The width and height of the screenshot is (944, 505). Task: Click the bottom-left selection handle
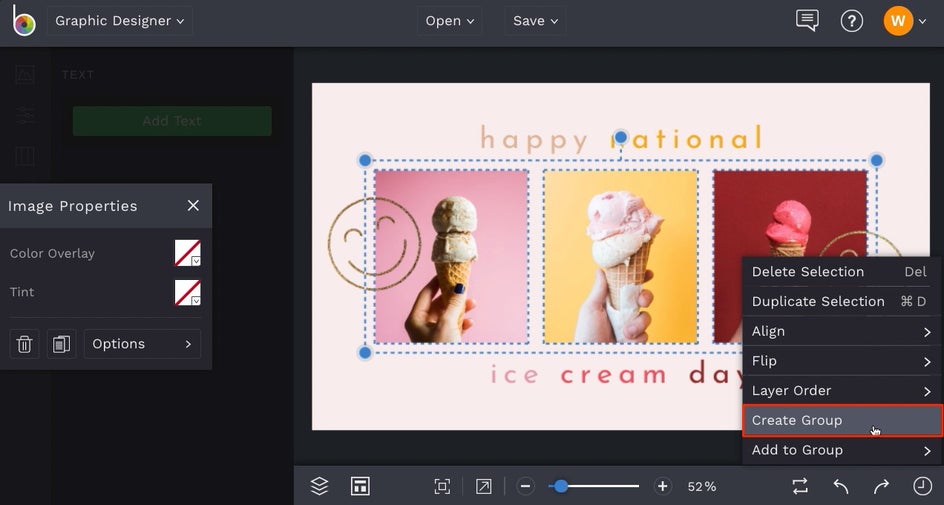(x=365, y=353)
